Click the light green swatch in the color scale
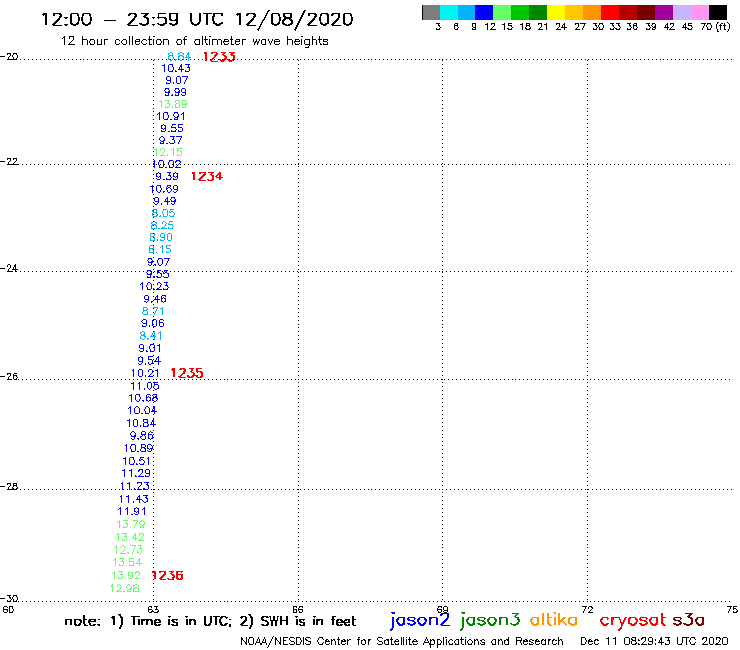Image resolution: width=740 pixels, height=650 pixels. pyautogui.click(x=502, y=12)
